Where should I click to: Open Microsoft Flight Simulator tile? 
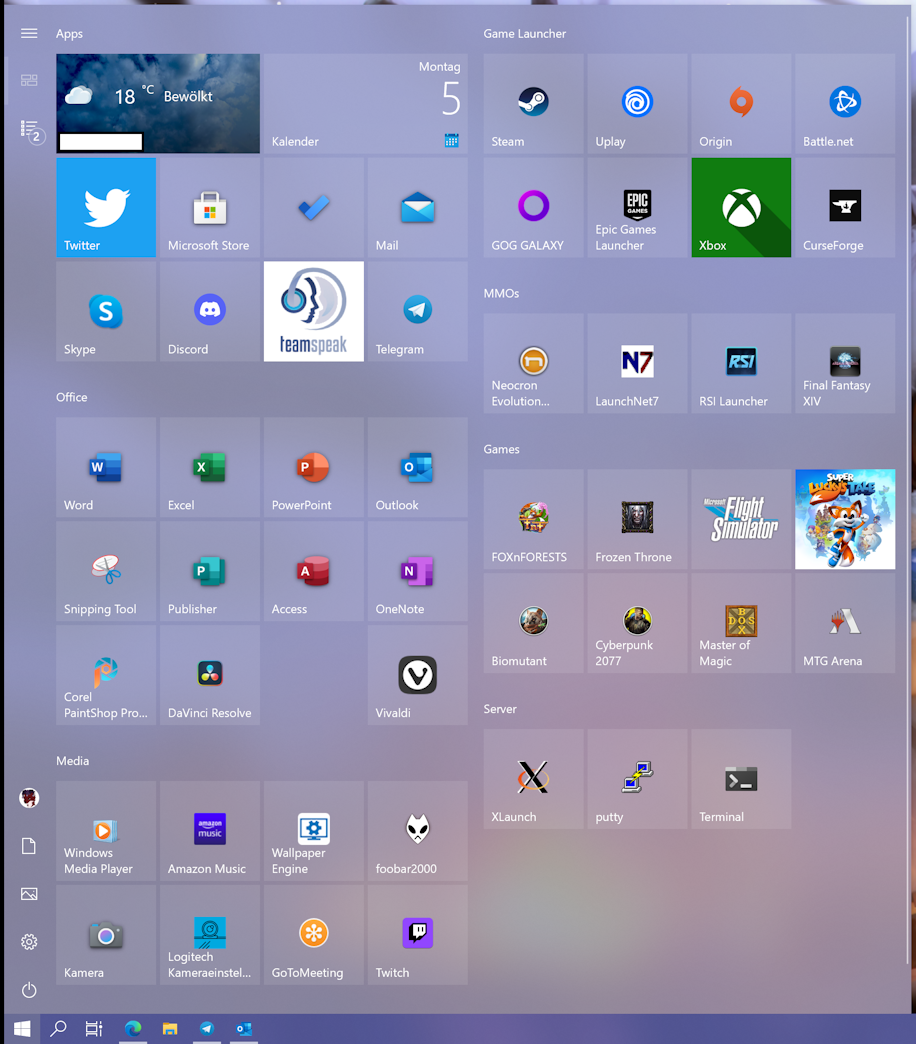coord(741,519)
